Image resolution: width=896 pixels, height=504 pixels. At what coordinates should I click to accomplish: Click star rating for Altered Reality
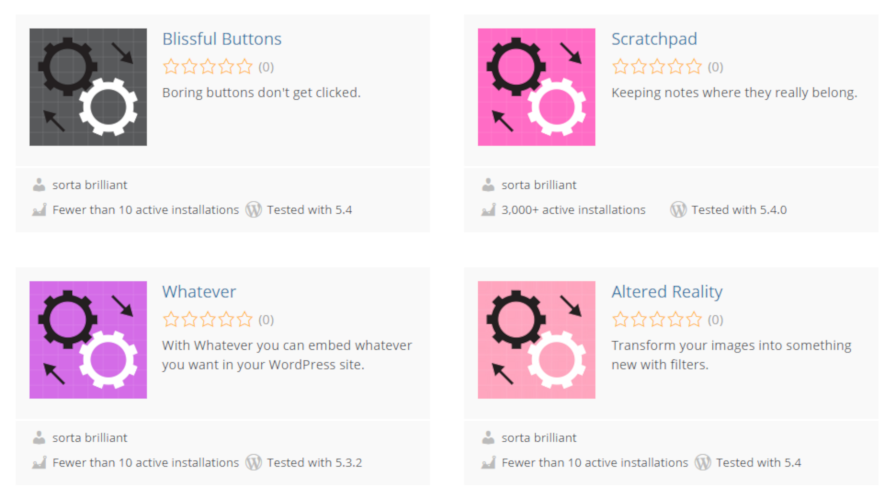tap(657, 320)
